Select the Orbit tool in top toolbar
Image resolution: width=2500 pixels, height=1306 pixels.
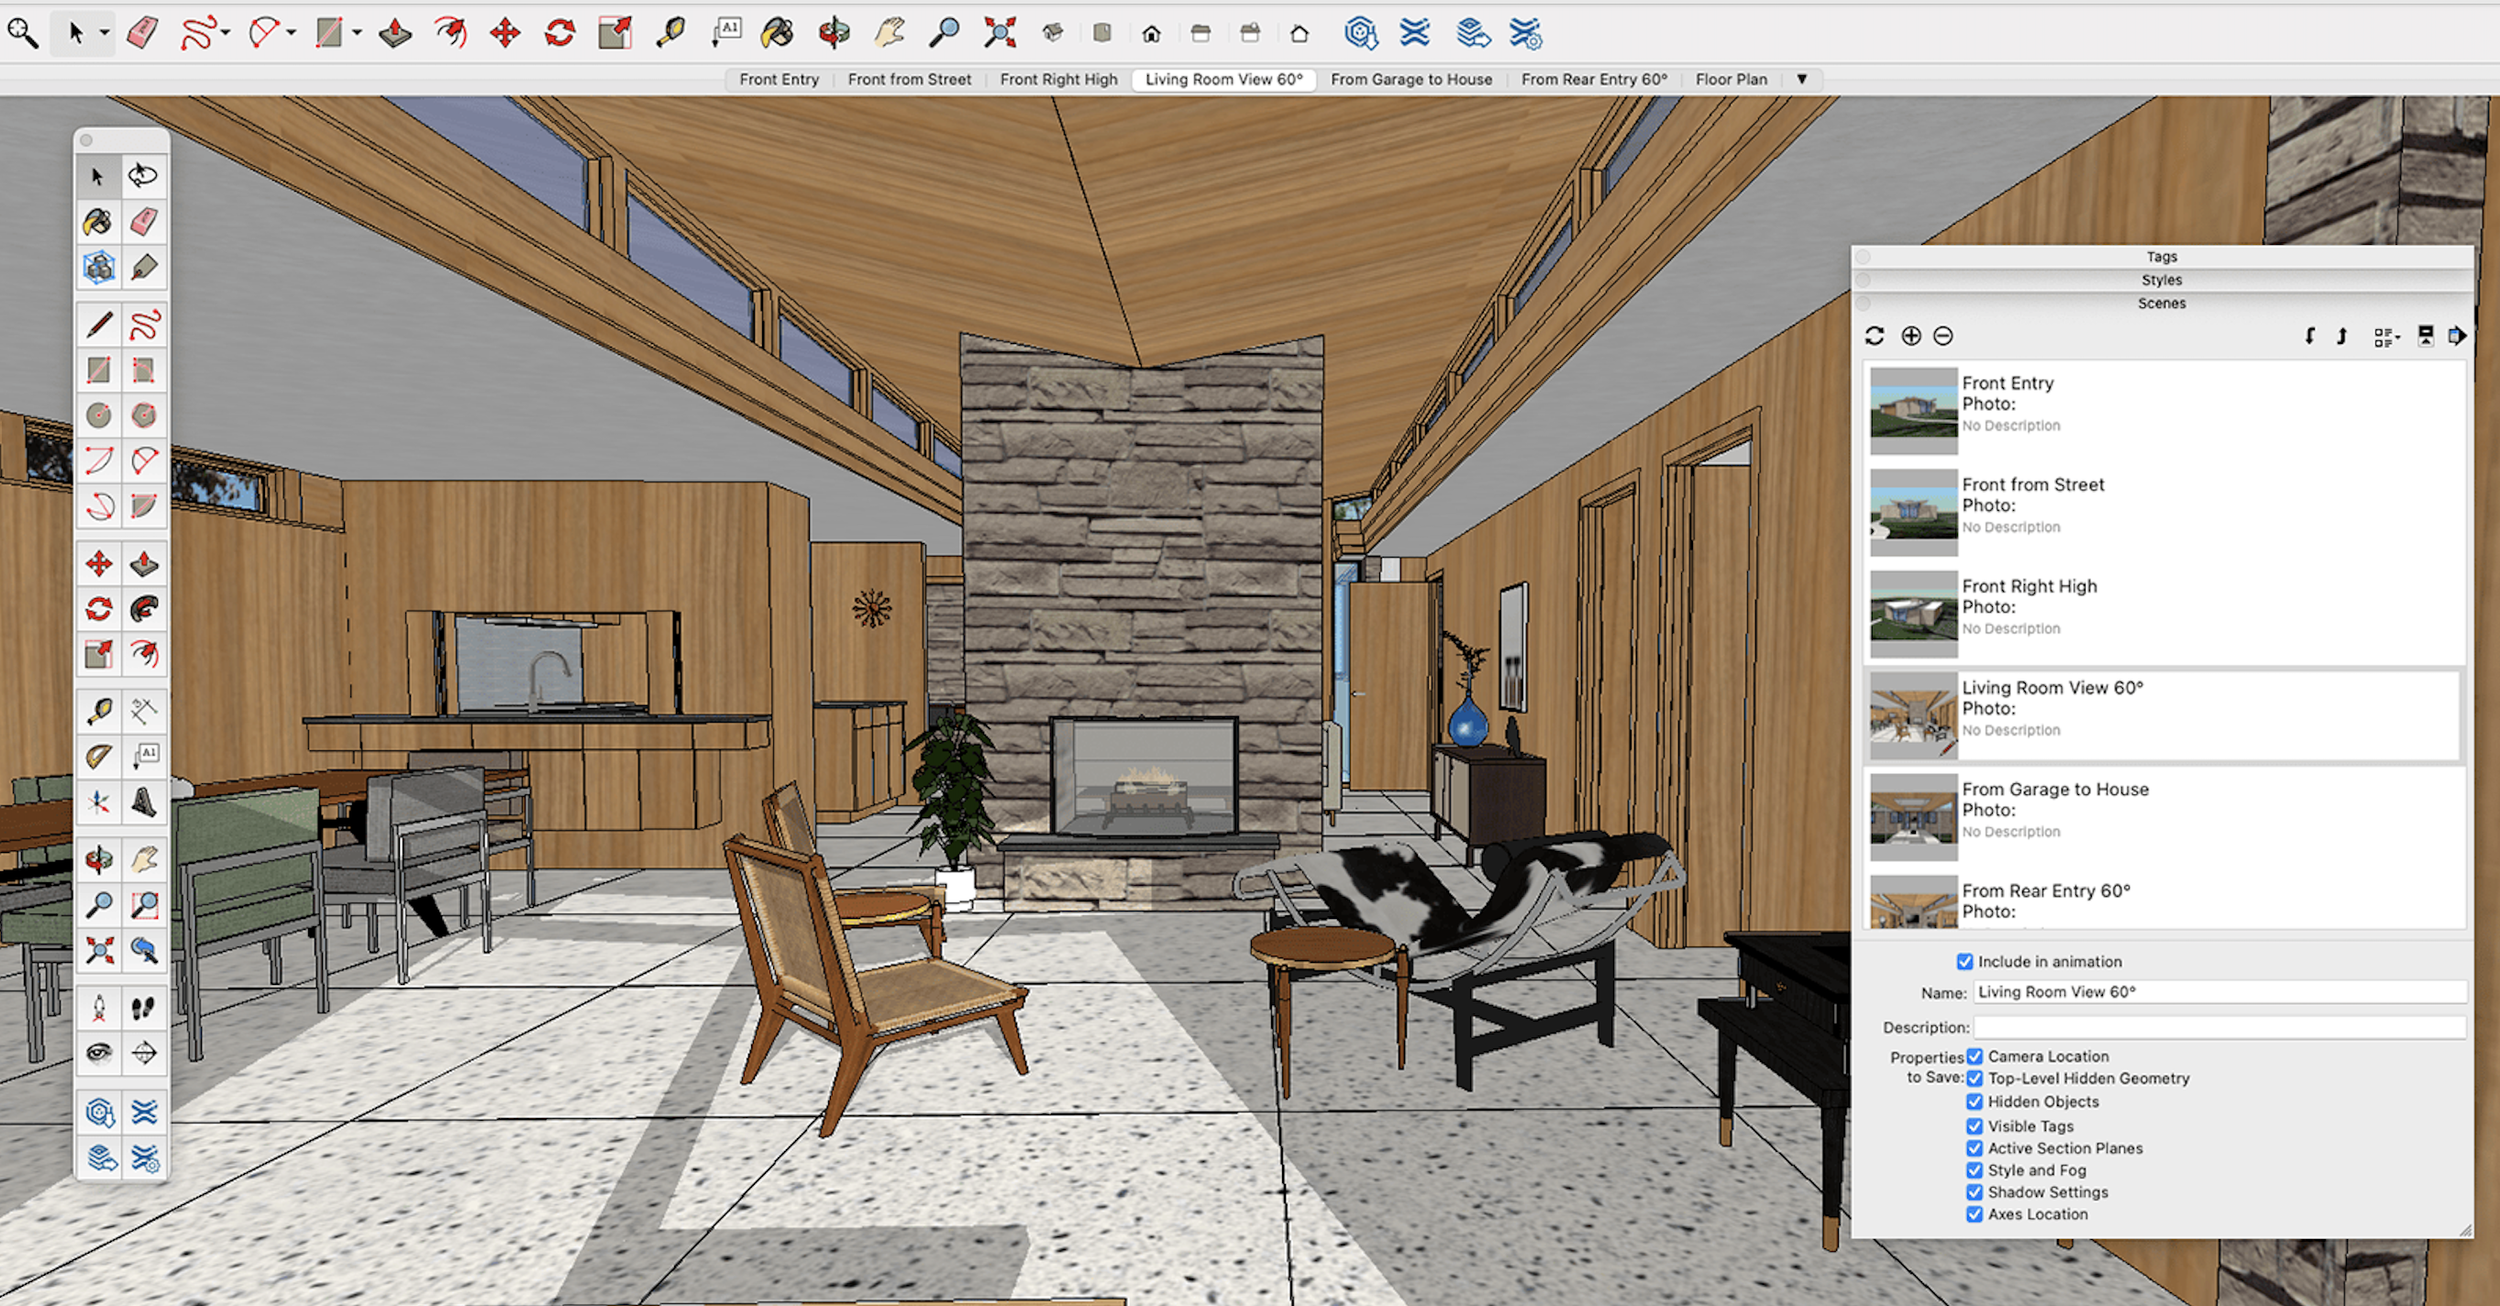[833, 33]
